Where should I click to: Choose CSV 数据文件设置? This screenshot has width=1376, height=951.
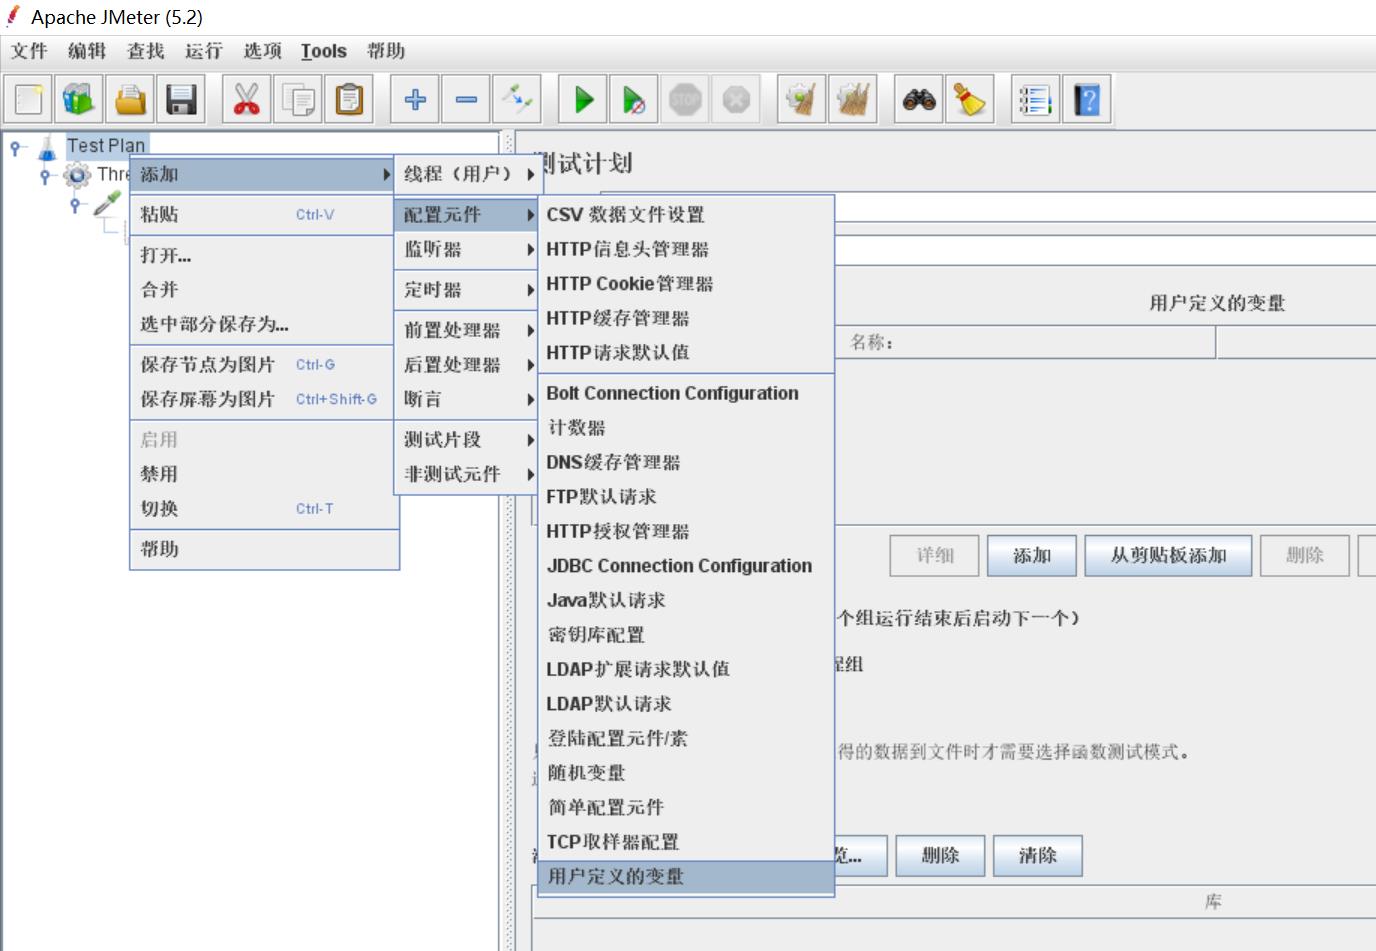686,215
